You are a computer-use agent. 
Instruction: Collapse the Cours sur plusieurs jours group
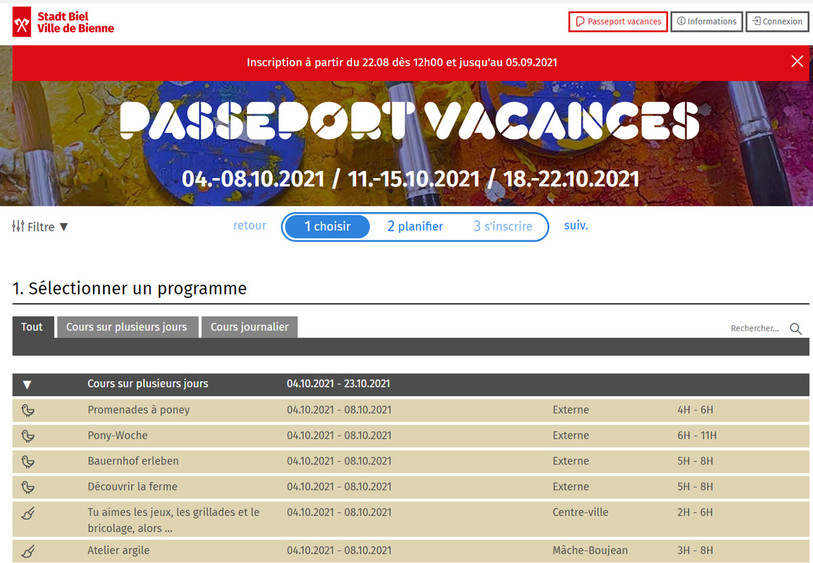pos(27,384)
